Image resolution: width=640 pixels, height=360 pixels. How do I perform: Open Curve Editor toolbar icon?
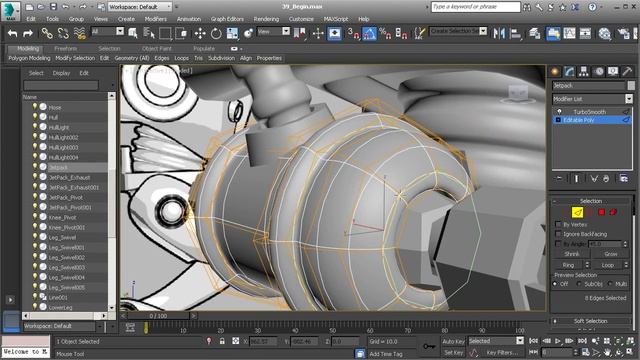[x=569, y=33]
